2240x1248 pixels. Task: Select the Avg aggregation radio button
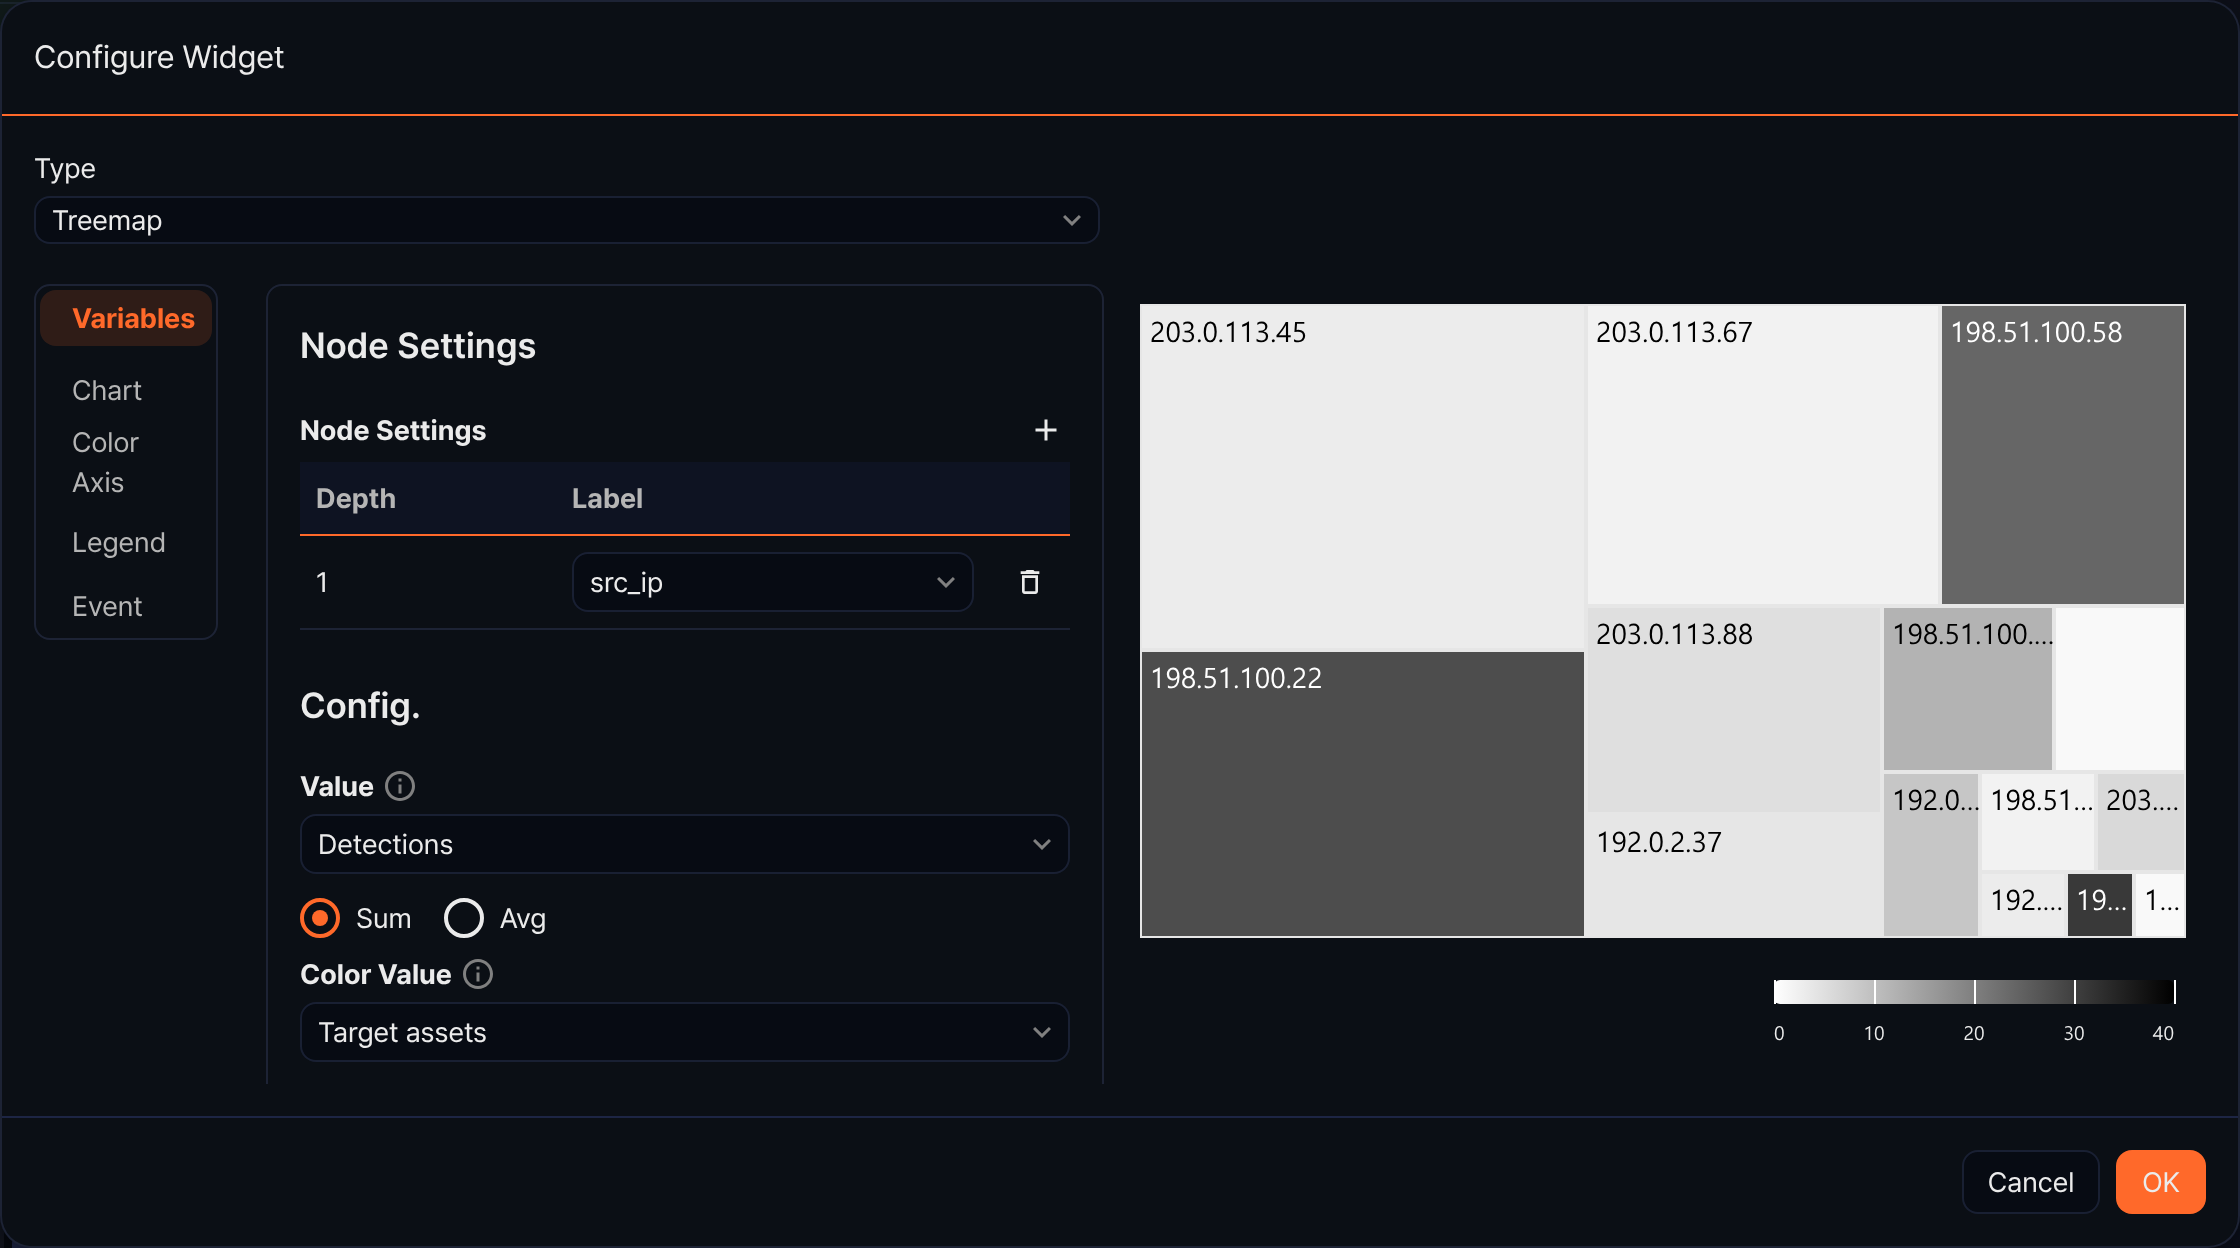click(x=464, y=918)
